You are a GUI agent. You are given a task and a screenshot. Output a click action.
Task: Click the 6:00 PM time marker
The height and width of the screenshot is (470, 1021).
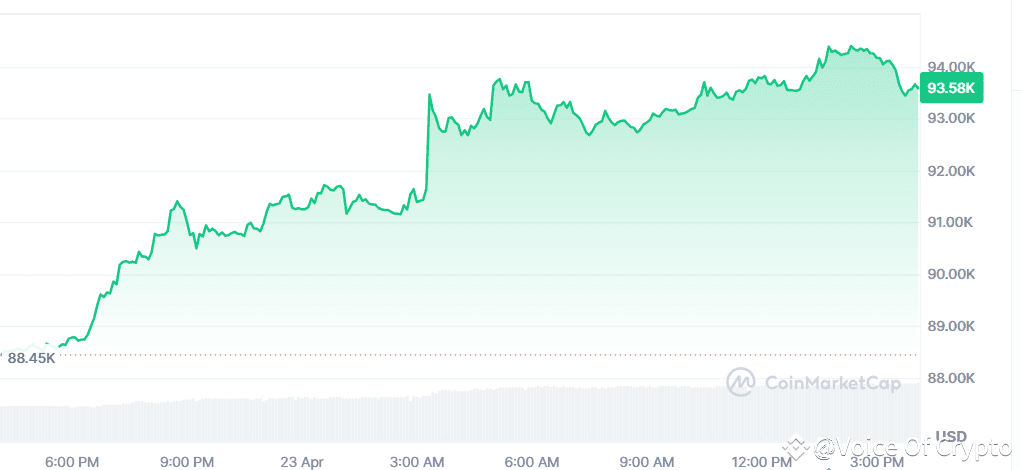72,462
